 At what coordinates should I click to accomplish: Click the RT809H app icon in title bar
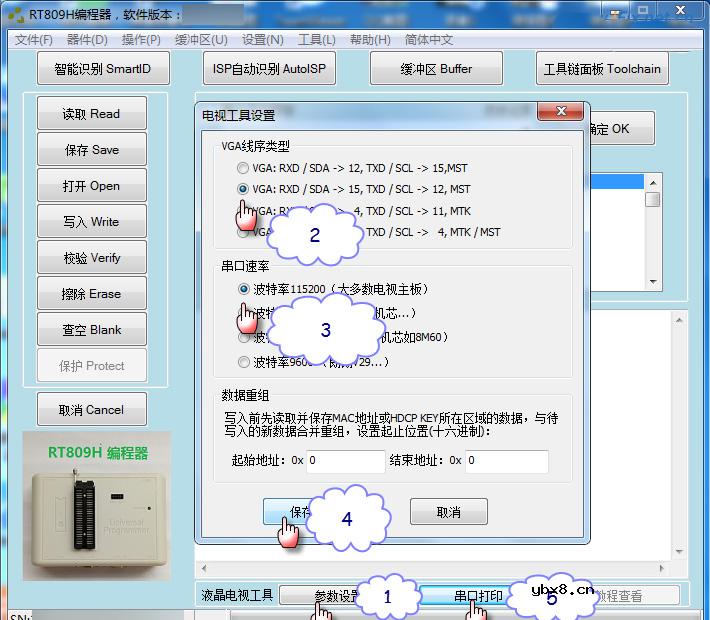16,14
